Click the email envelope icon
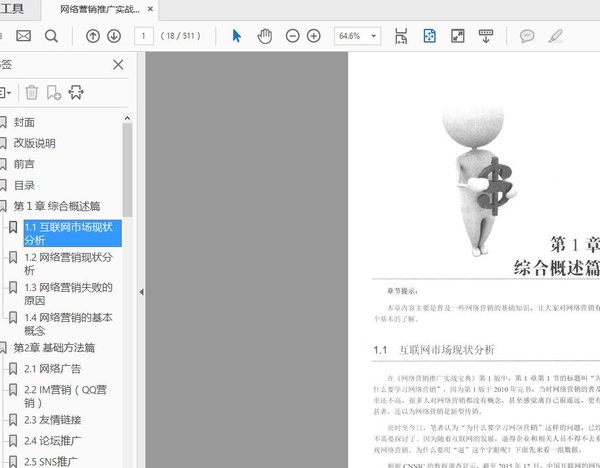Screen dimensions: 600x468 [23, 36]
